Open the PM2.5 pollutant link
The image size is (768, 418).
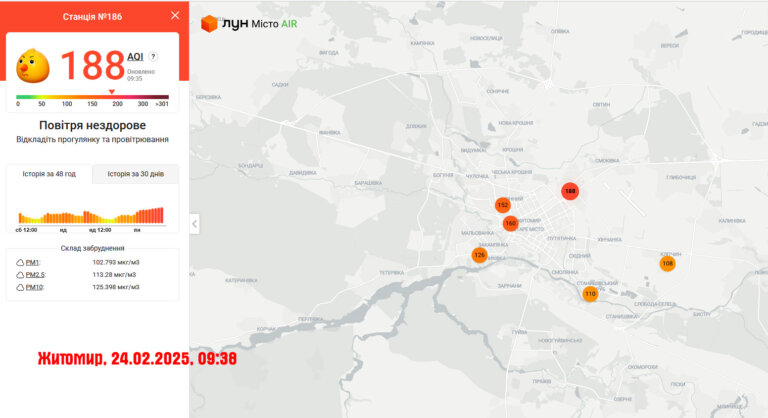[35, 275]
